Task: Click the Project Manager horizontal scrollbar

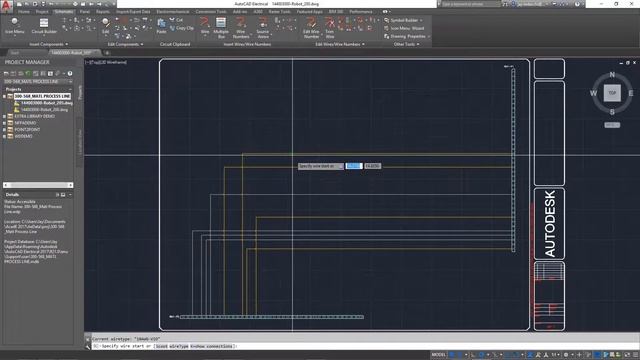Action: (38, 185)
